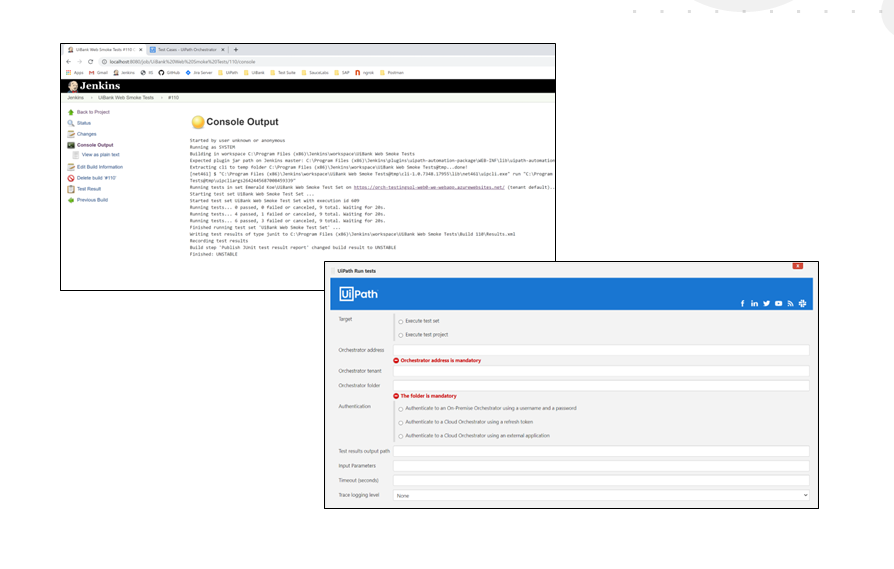Open a new browser tab with plus
The height and width of the screenshot is (569, 894).
235,50
